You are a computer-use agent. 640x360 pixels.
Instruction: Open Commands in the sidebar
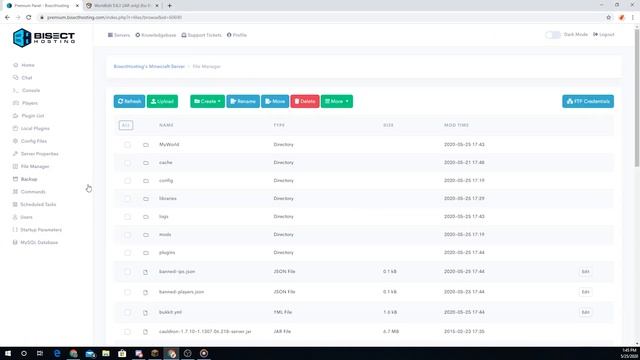click(x=29, y=192)
